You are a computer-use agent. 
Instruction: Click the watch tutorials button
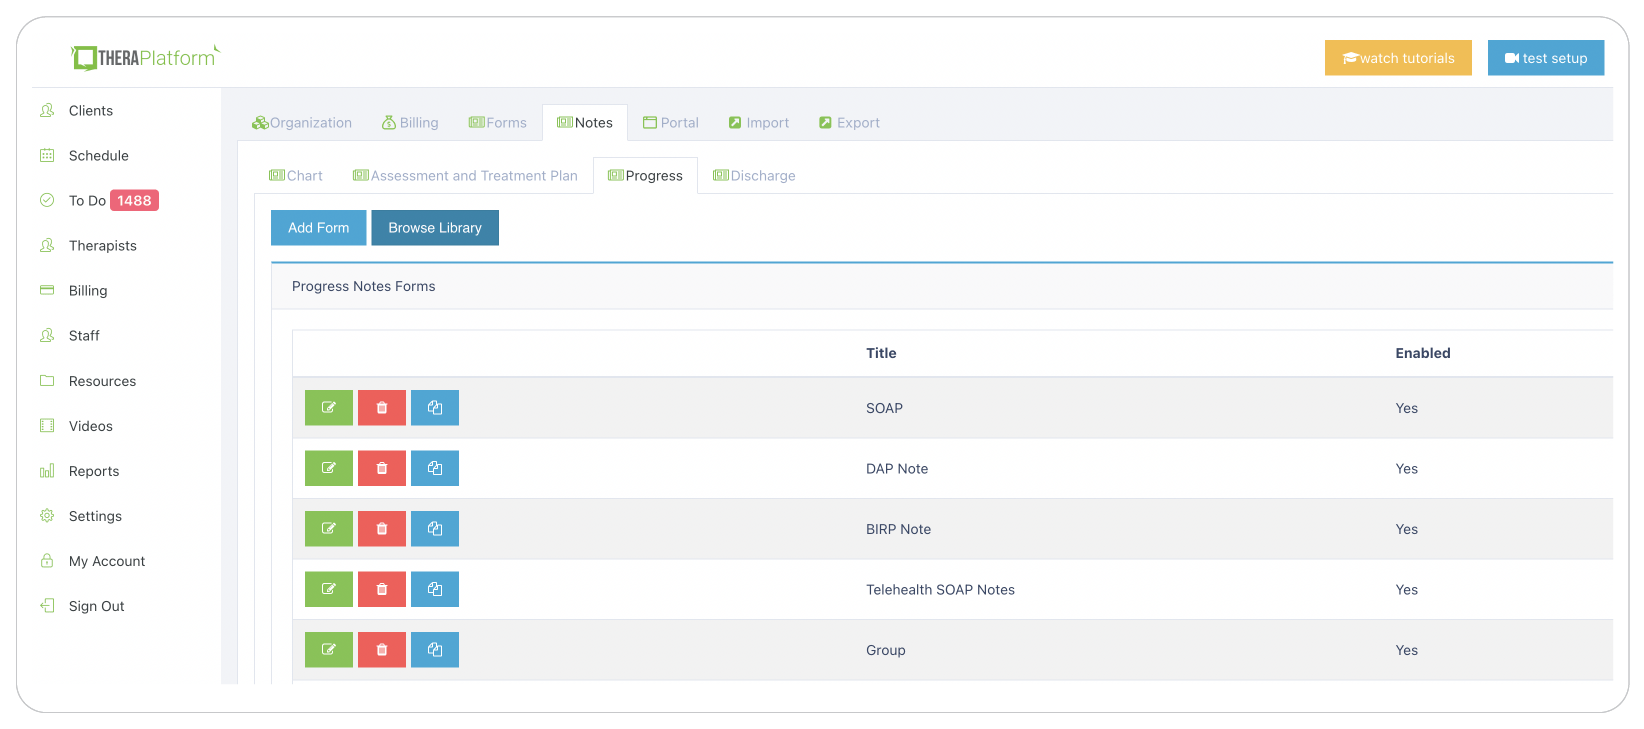point(1398,58)
